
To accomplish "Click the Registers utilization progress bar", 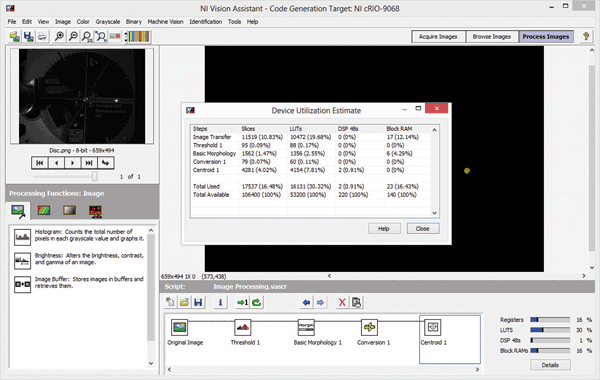I will click(x=550, y=320).
